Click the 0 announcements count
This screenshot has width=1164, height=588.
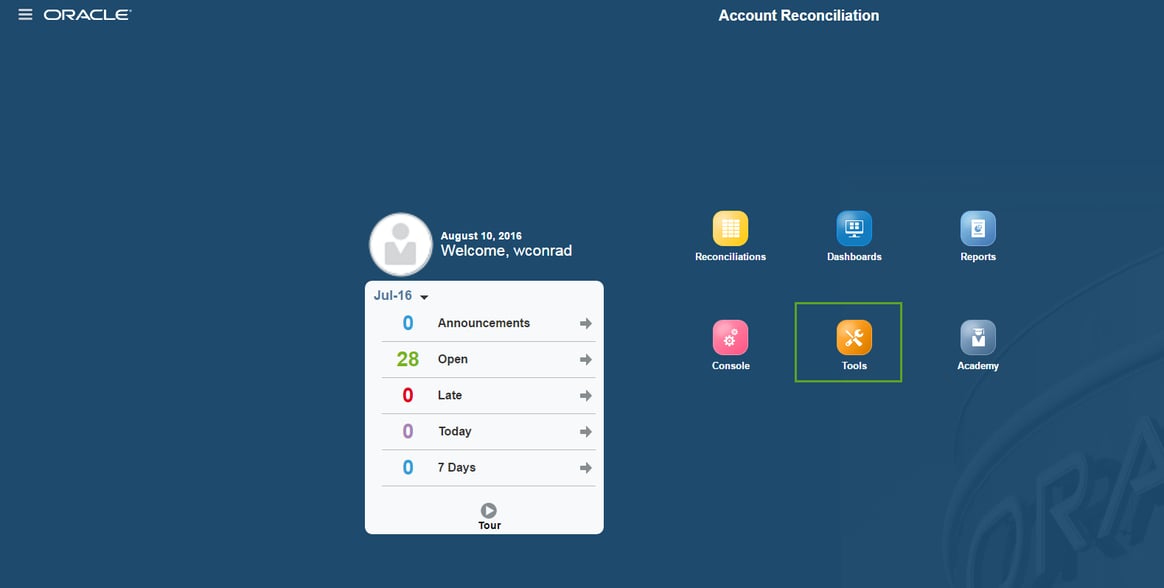point(408,323)
